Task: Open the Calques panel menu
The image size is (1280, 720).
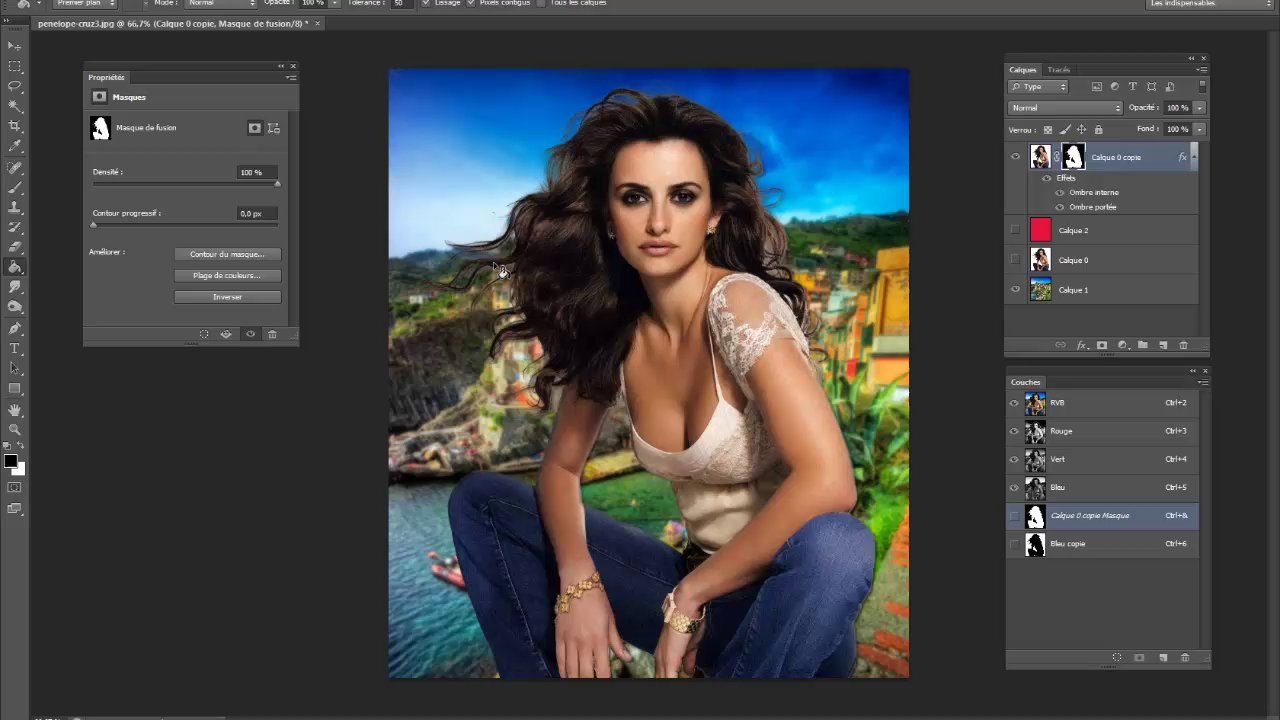Action: coord(1202,70)
